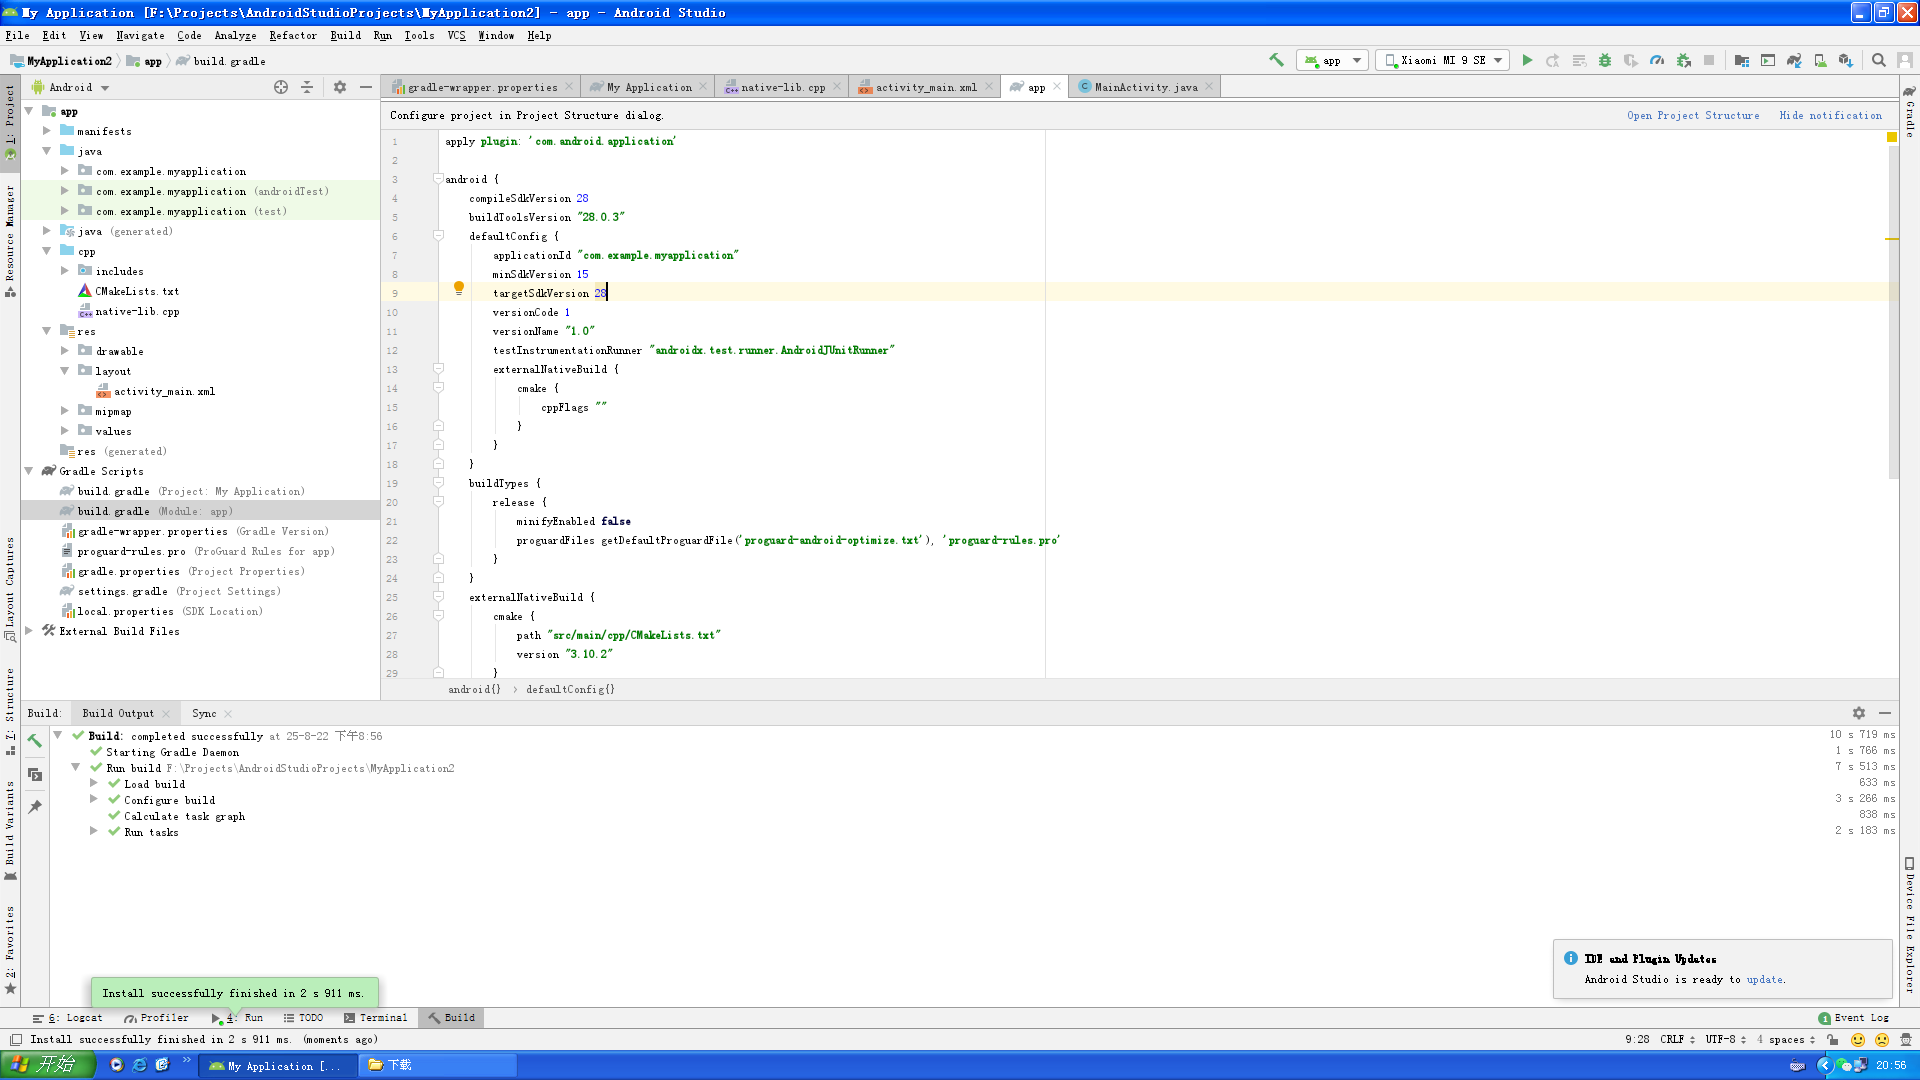Expand the Run tasks build node
Image resolution: width=1920 pixels, height=1080 pixels.
tap(94, 831)
